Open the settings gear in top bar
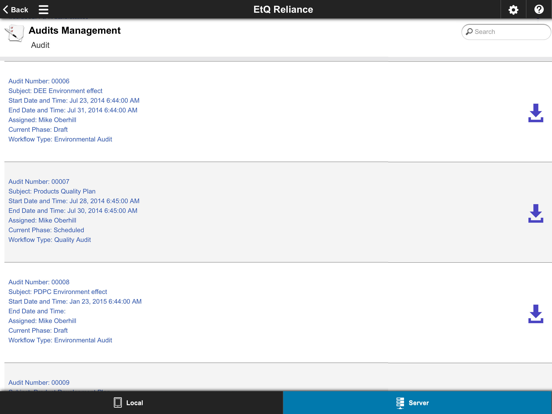 tap(513, 10)
